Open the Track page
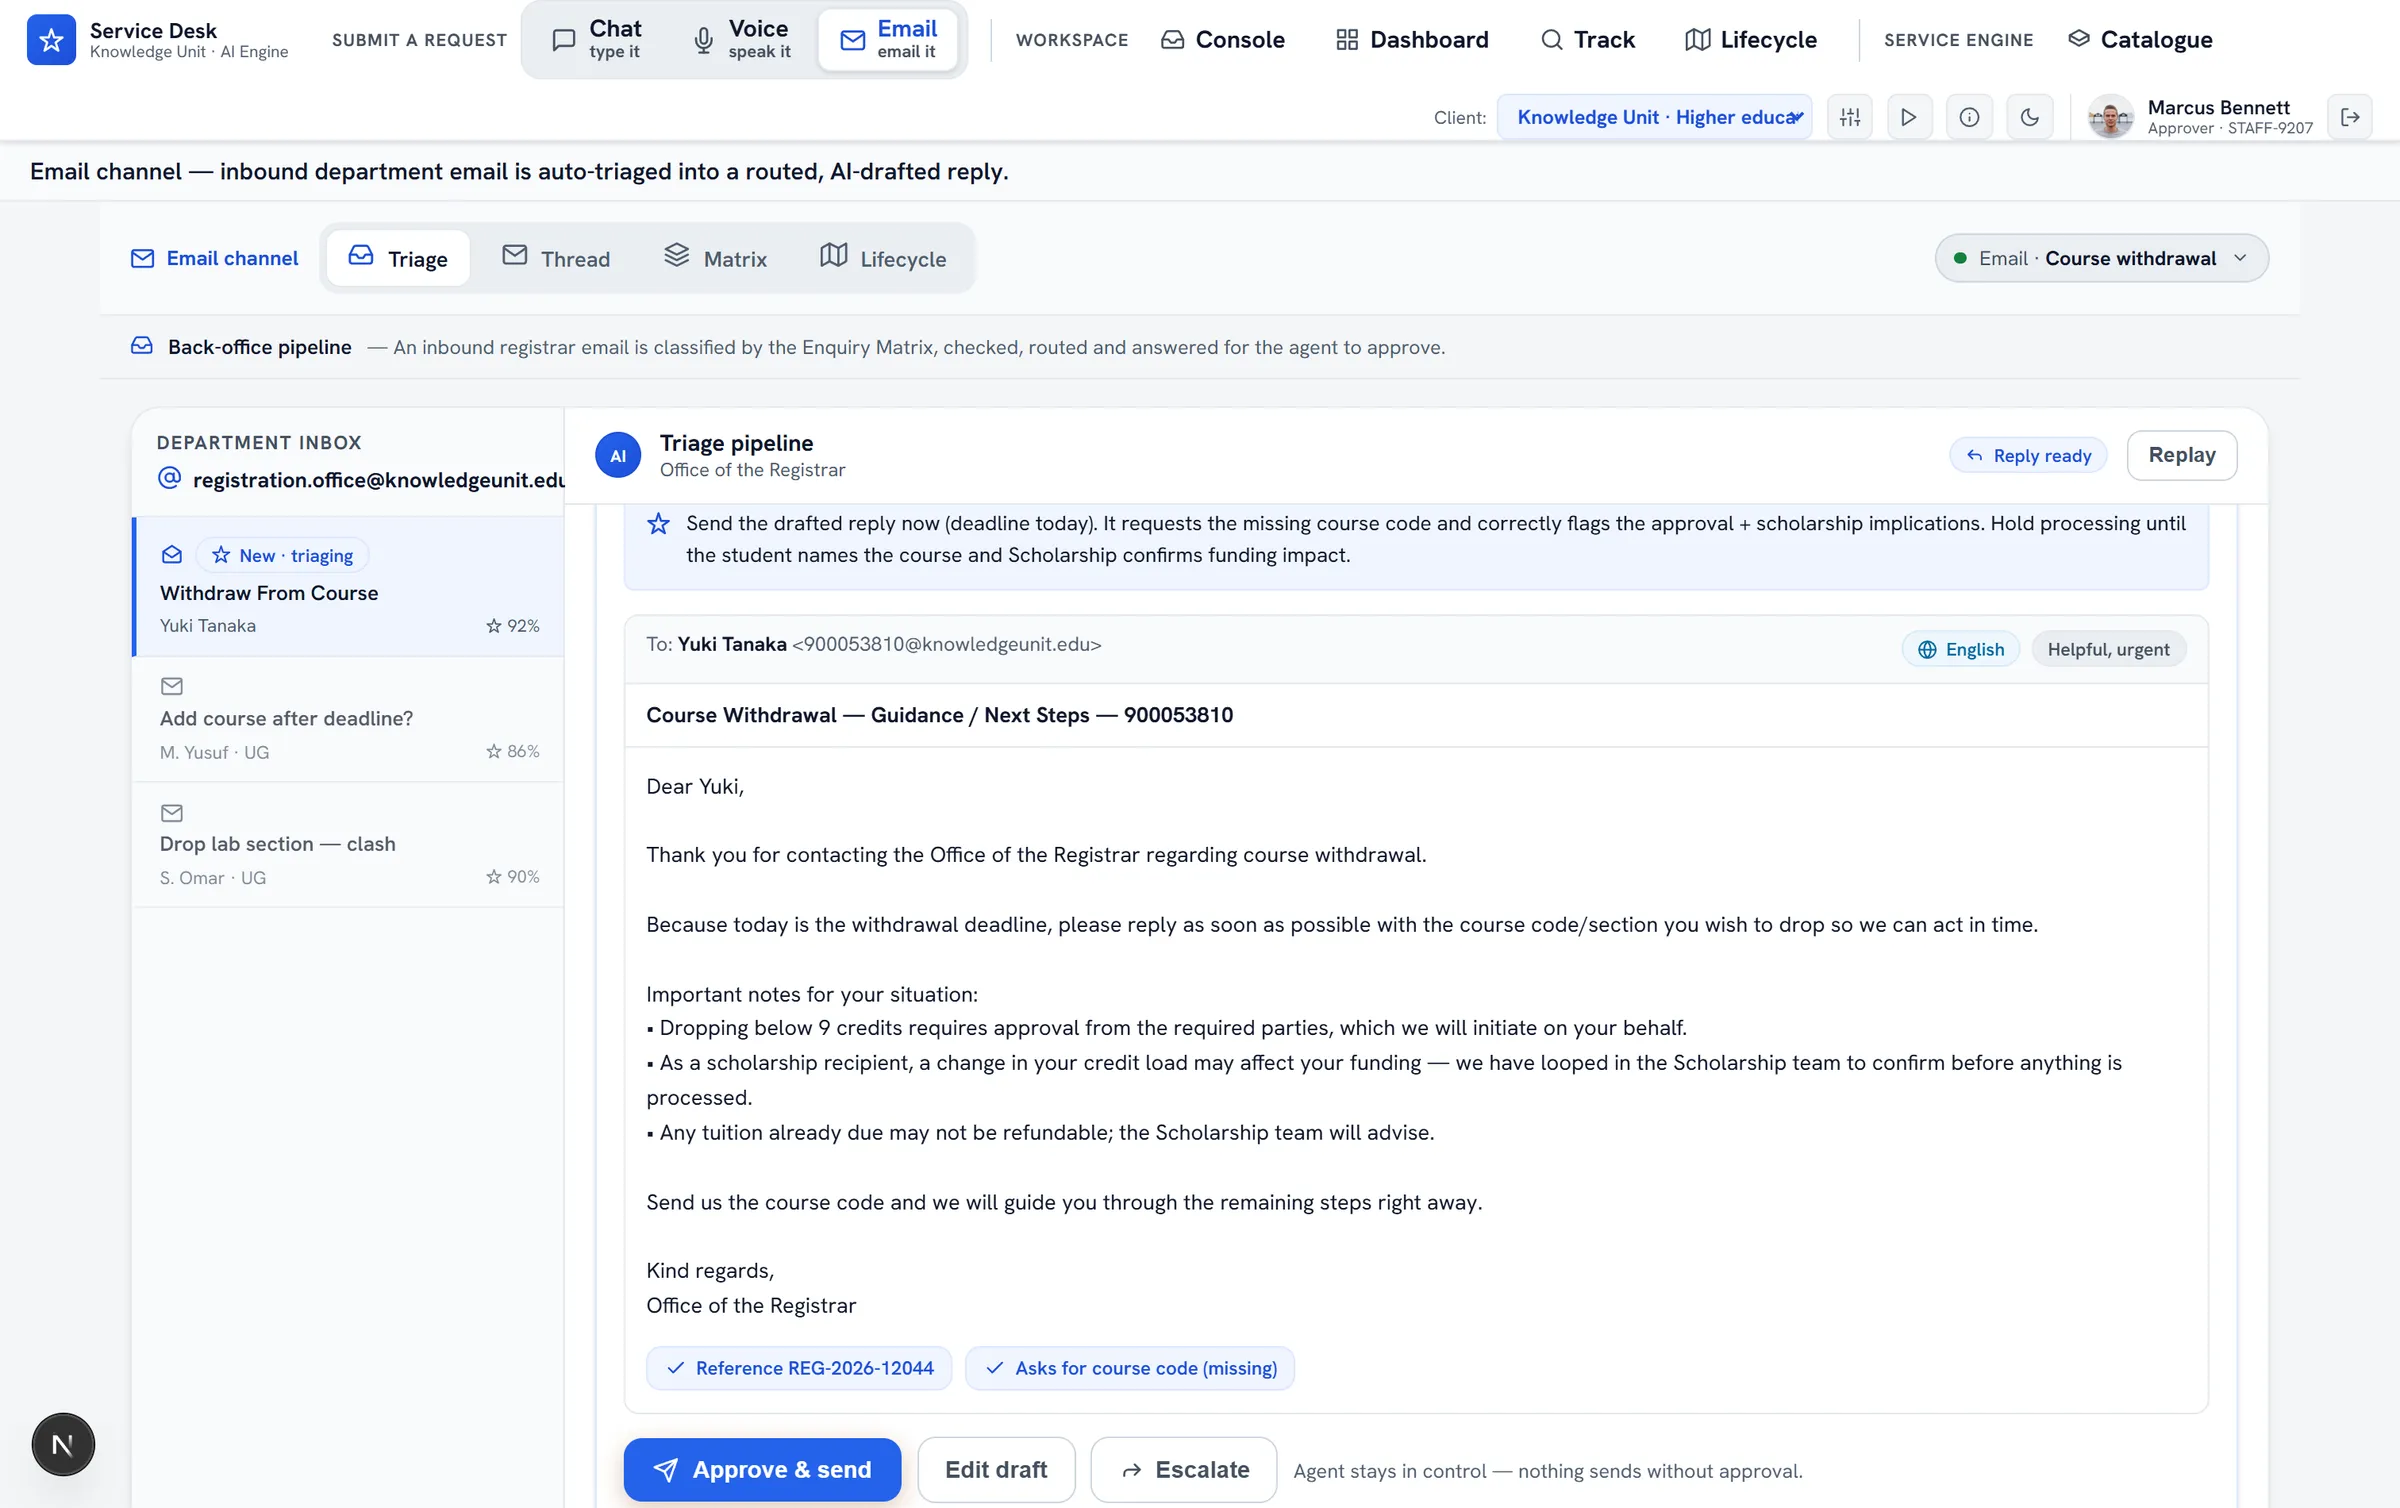 coord(1587,39)
